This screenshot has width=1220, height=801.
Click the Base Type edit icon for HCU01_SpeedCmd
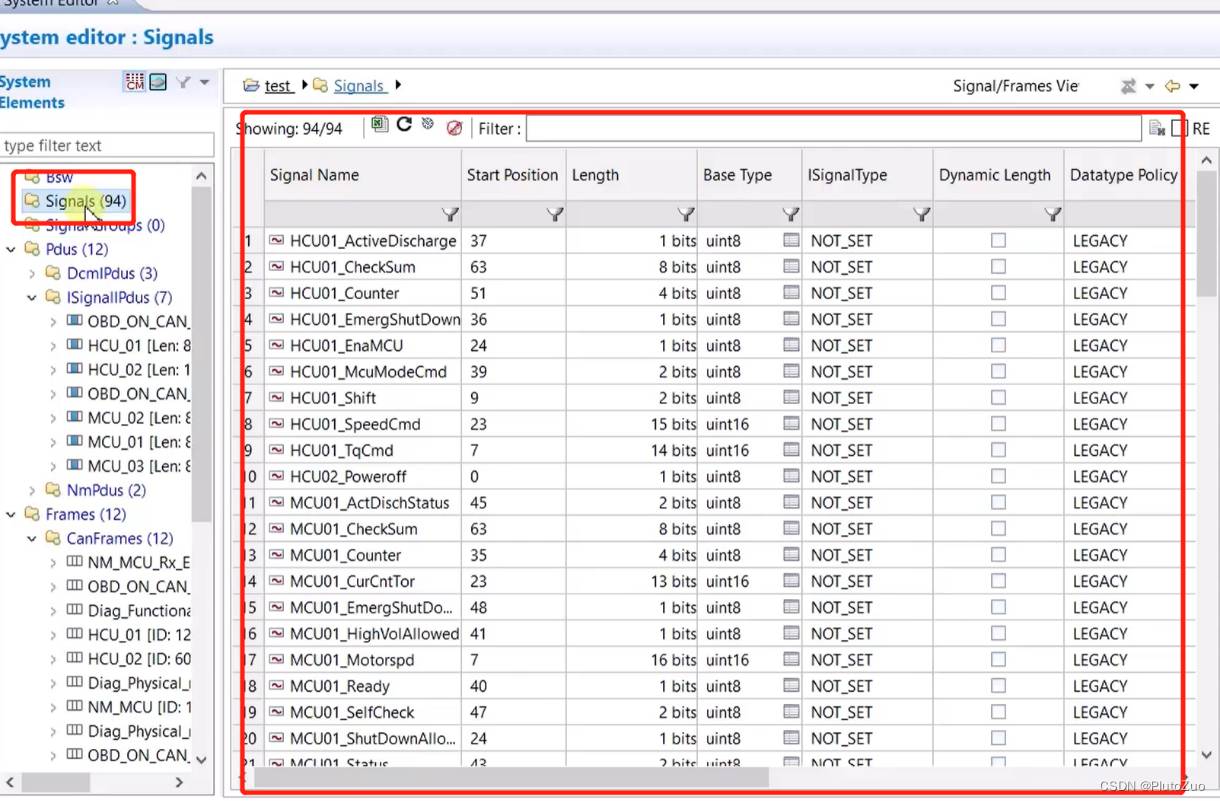pos(791,424)
